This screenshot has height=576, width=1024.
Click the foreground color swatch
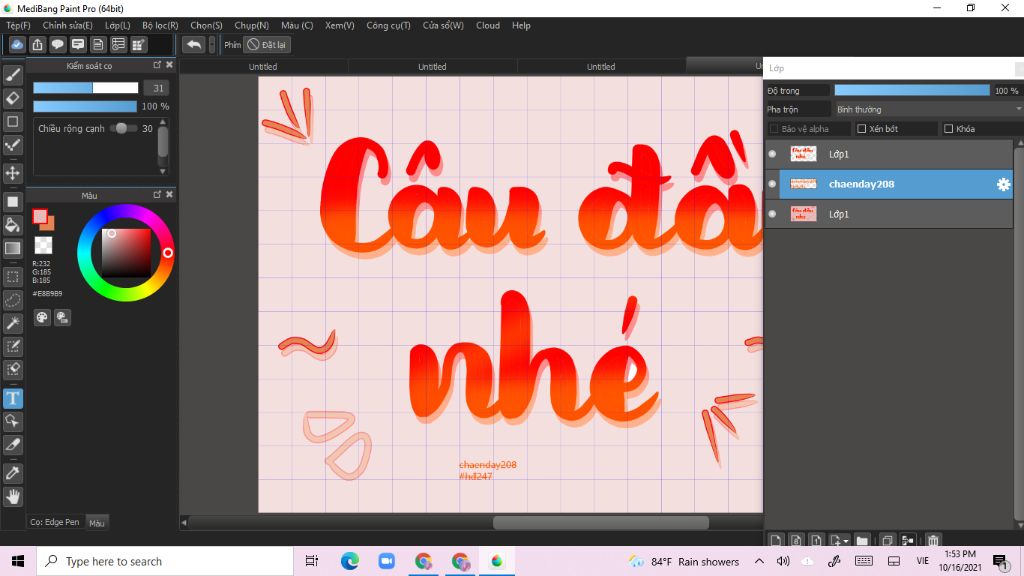click(40, 216)
